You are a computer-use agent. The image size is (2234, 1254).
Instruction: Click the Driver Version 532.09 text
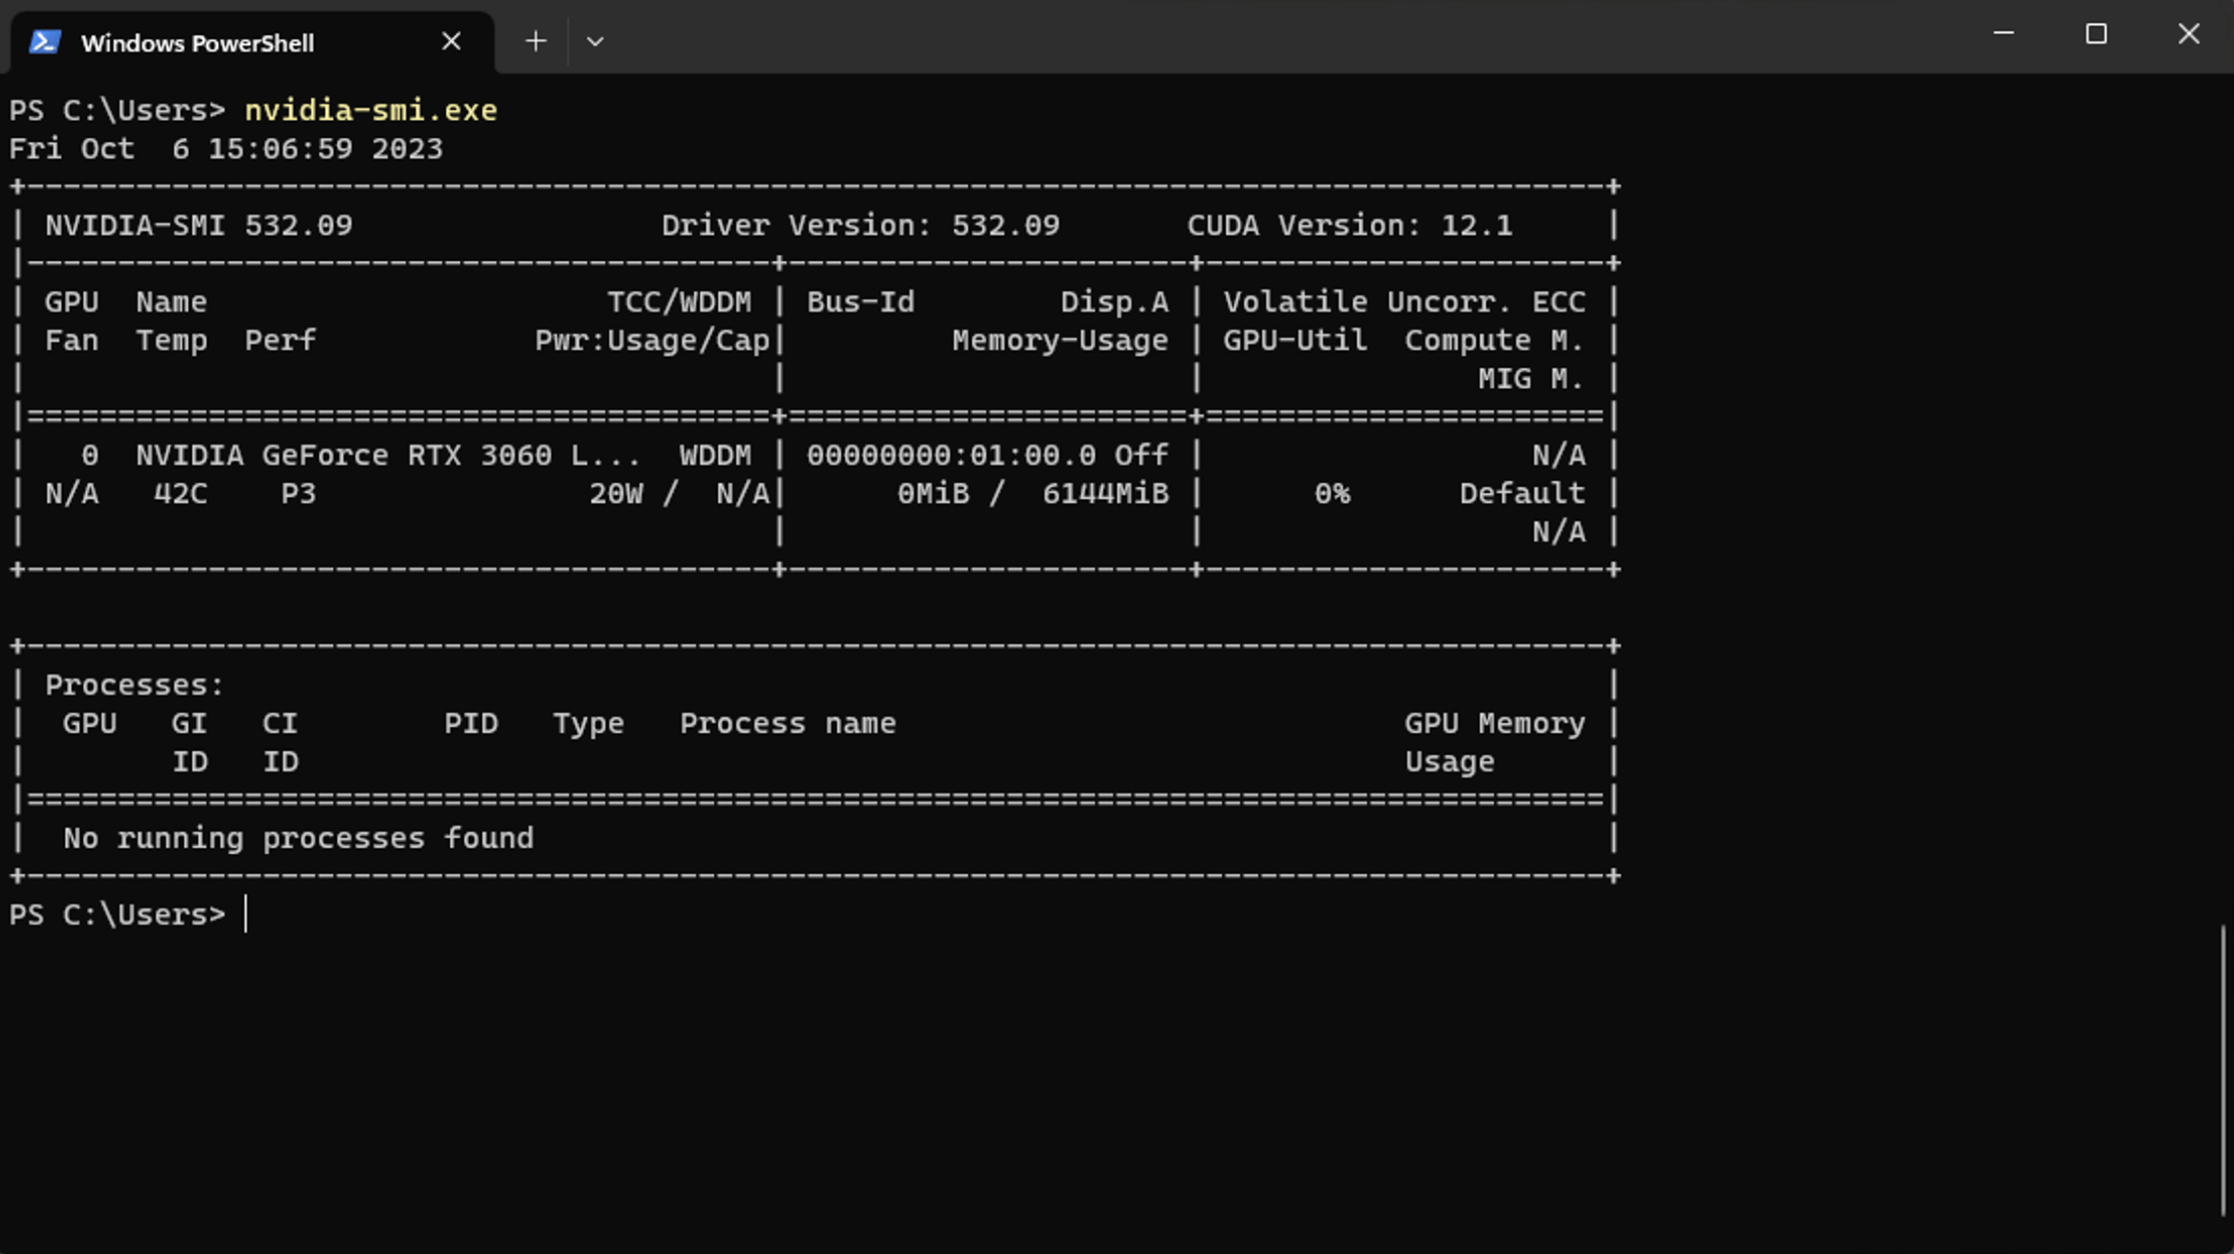862,225
